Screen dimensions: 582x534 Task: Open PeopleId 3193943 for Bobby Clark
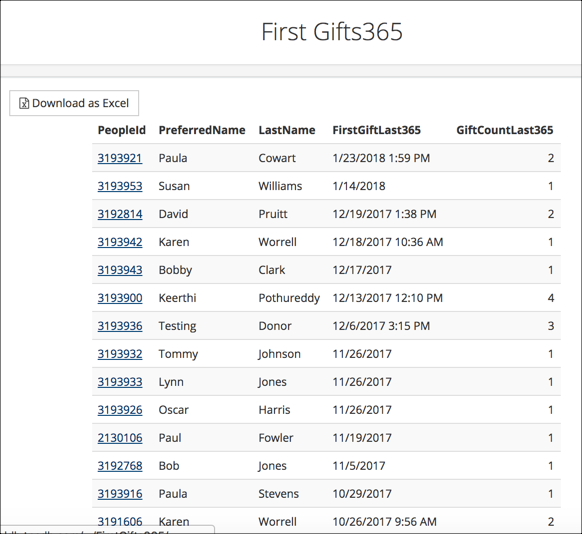click(x=120, y=270)
